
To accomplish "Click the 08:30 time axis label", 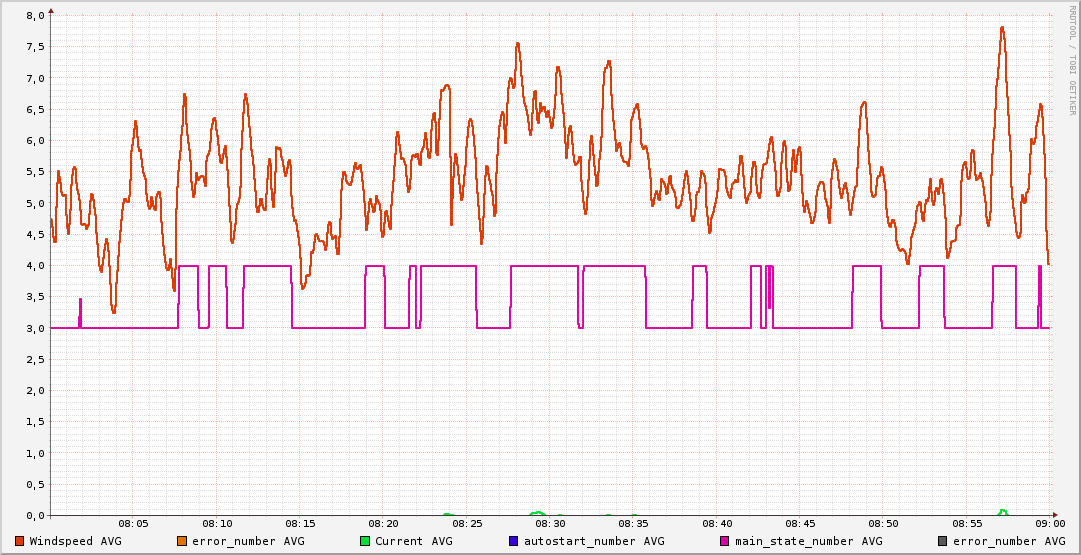I will point(550,523).
